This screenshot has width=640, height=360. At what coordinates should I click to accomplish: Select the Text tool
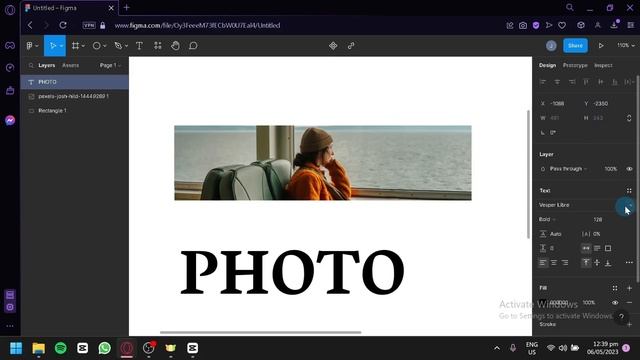pos(139,46)
